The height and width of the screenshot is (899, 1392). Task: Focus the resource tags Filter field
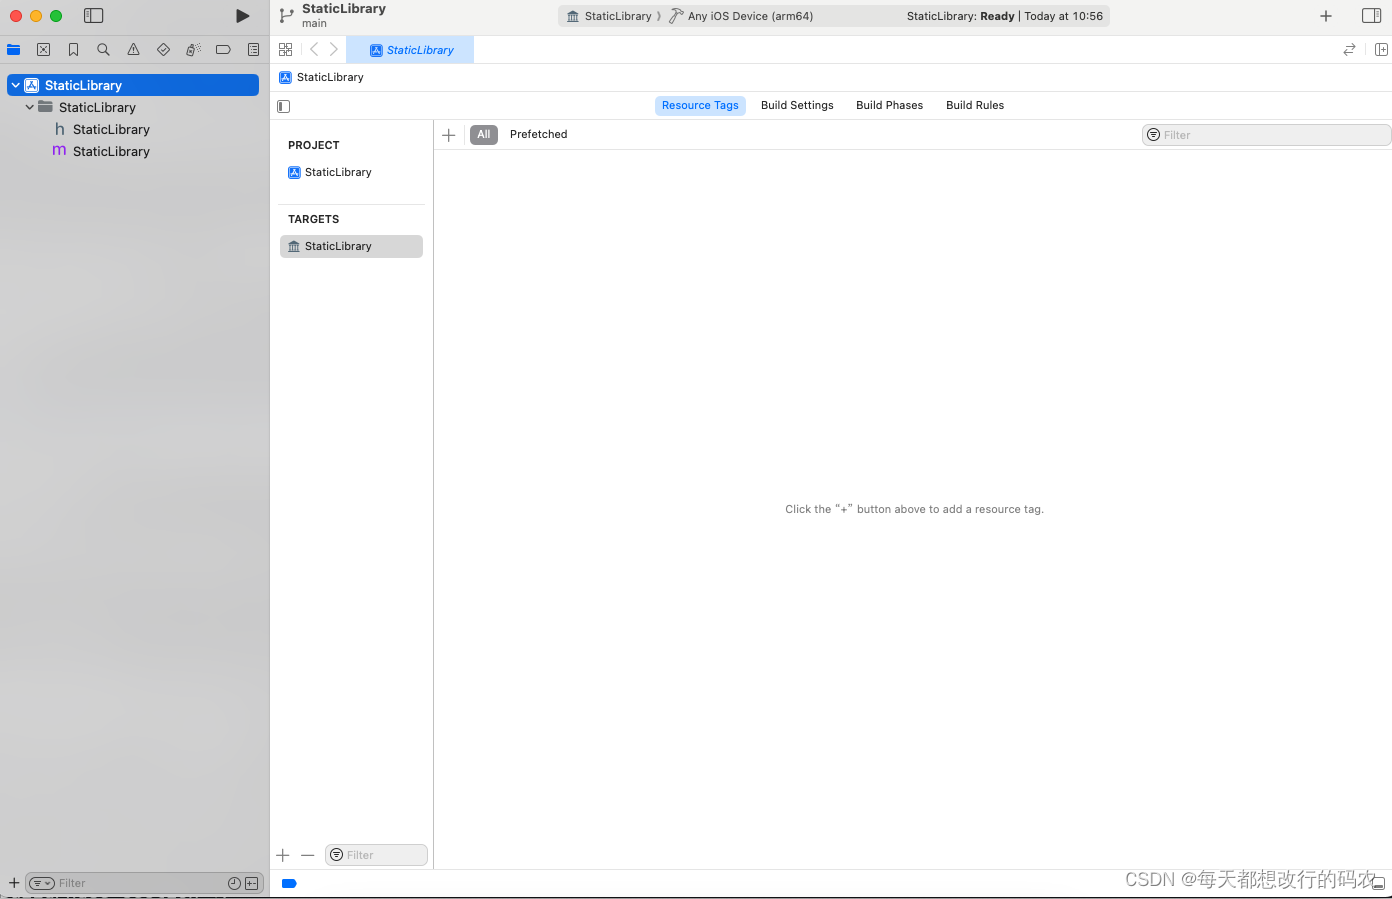[1266, 135]
